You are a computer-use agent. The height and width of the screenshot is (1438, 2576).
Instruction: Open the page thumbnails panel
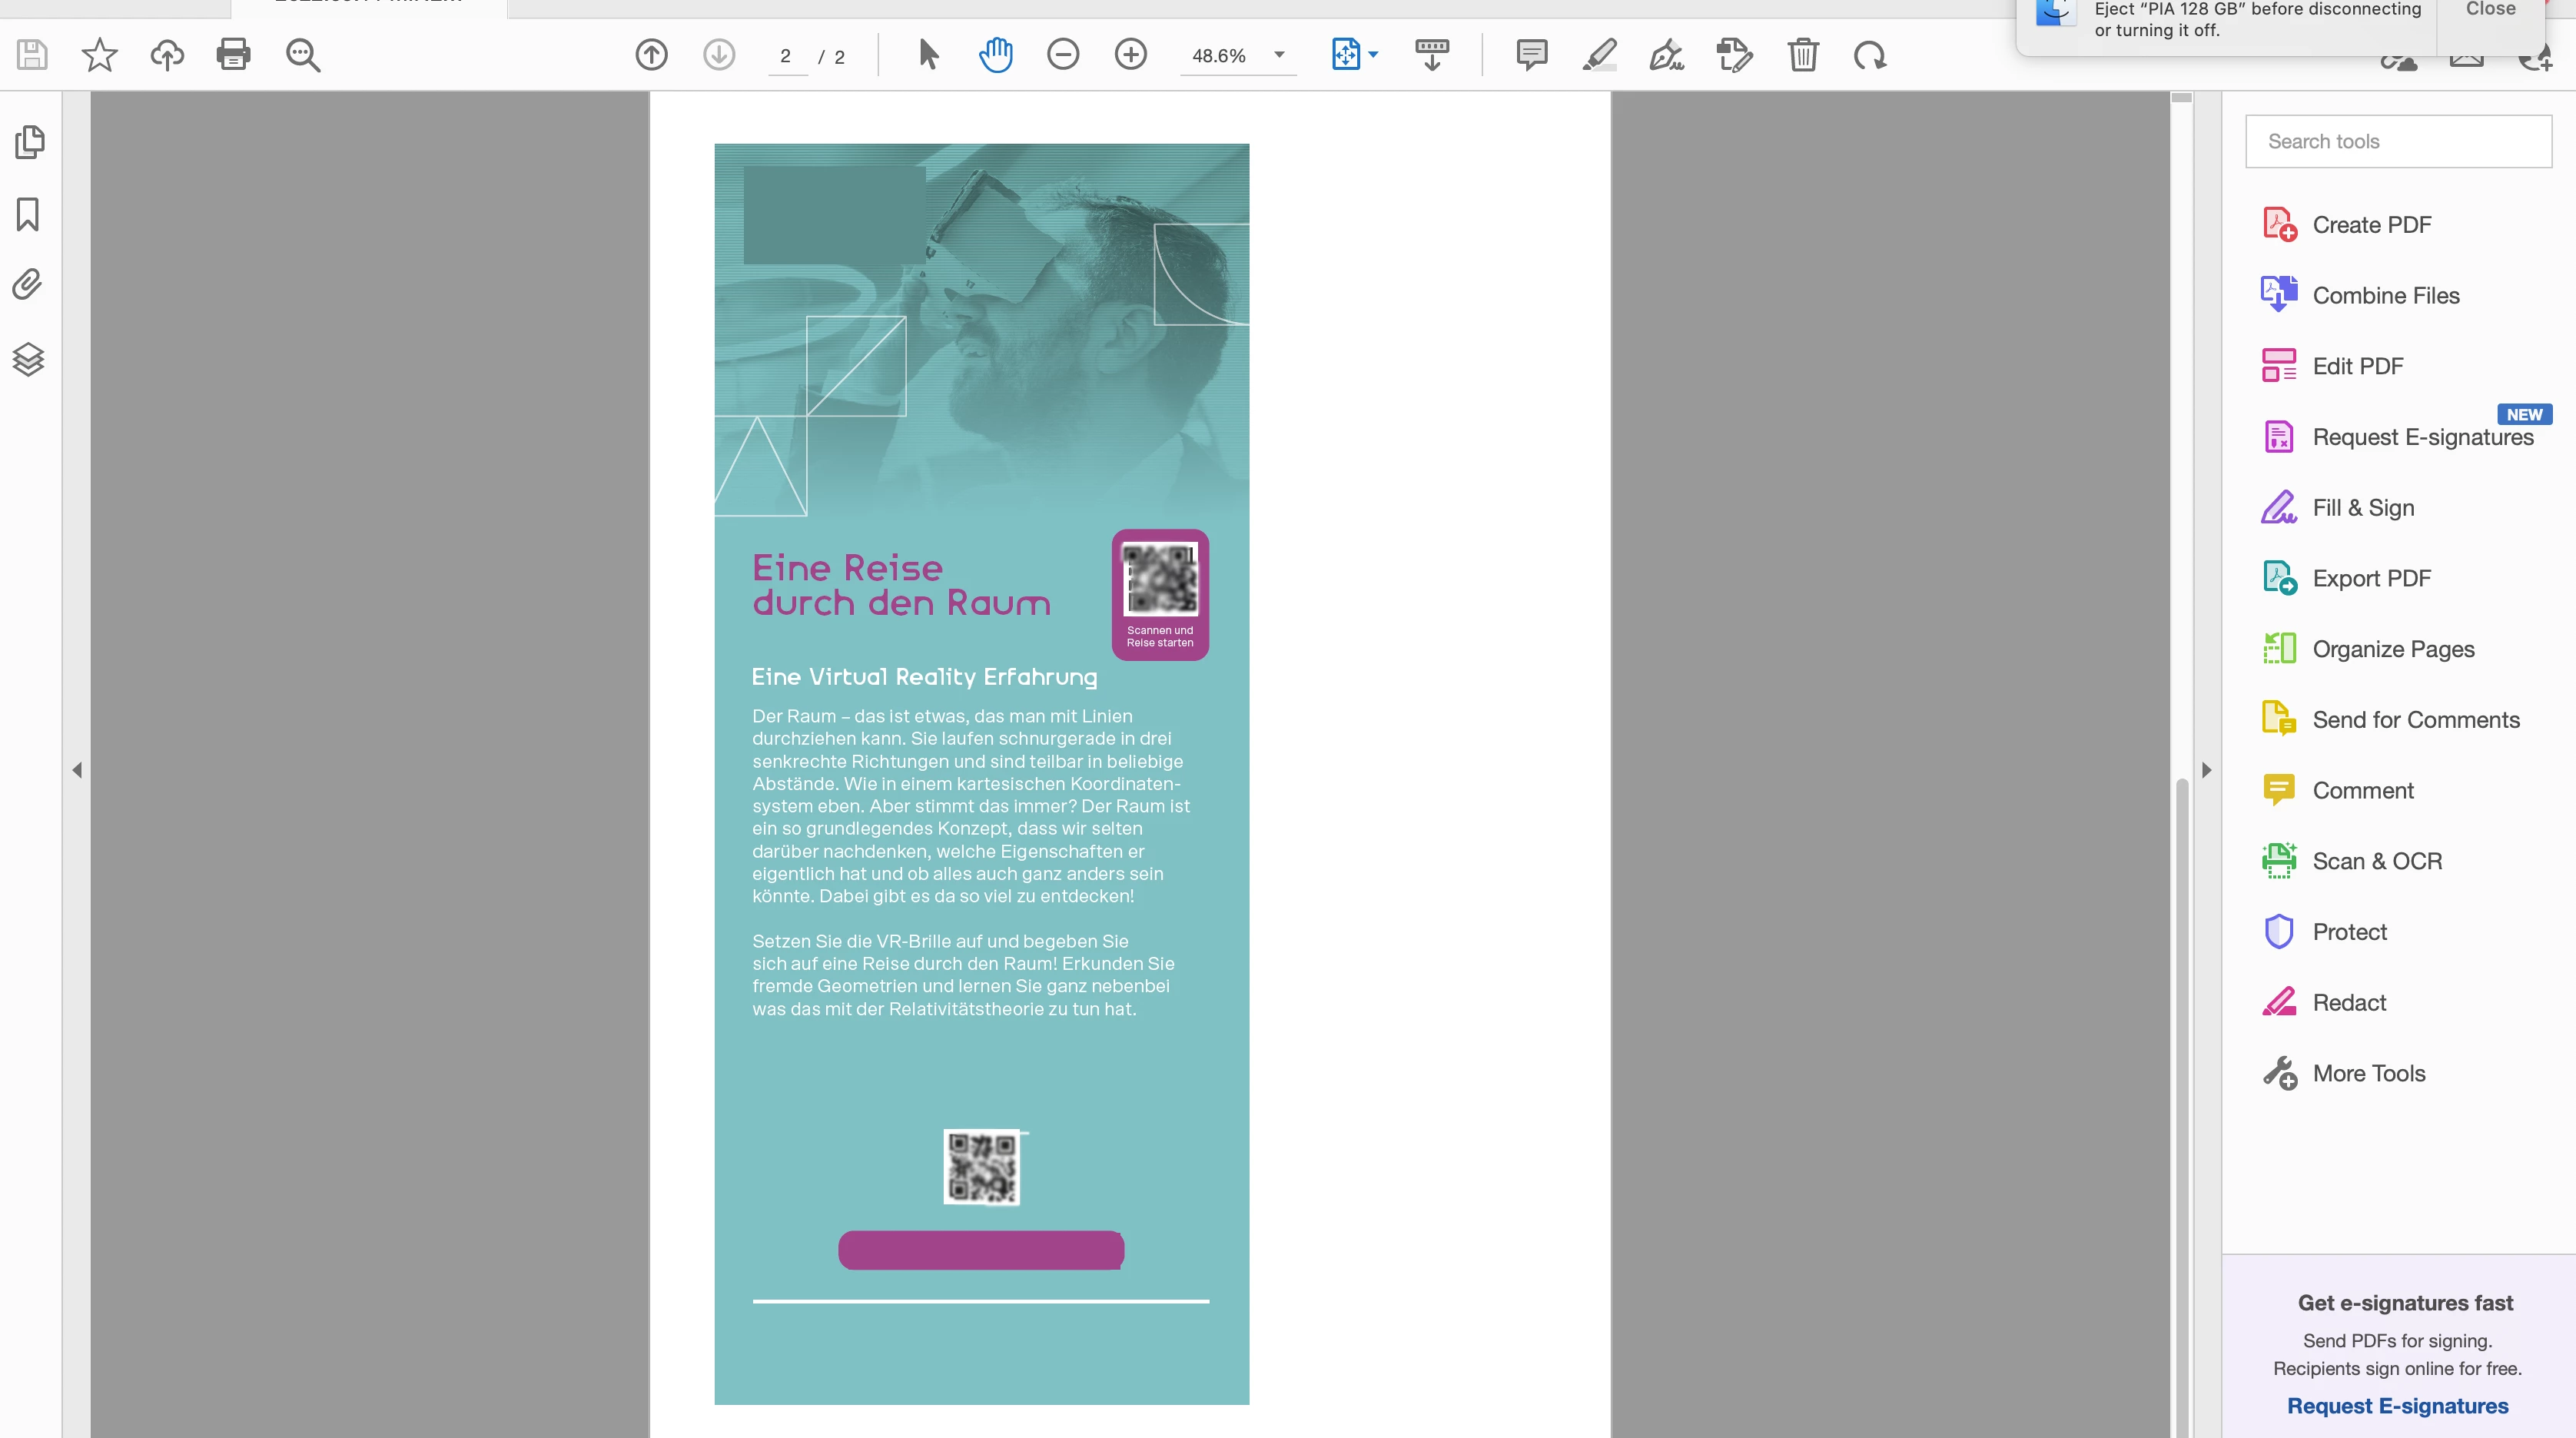point(29,142)
